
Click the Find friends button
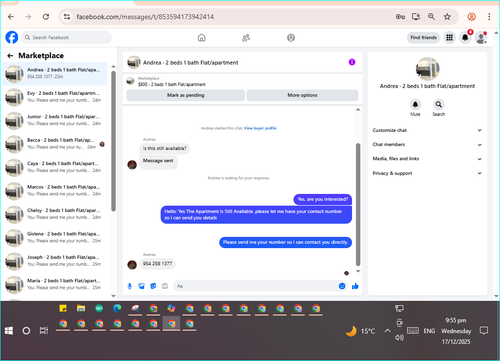[x=423, y=38]
